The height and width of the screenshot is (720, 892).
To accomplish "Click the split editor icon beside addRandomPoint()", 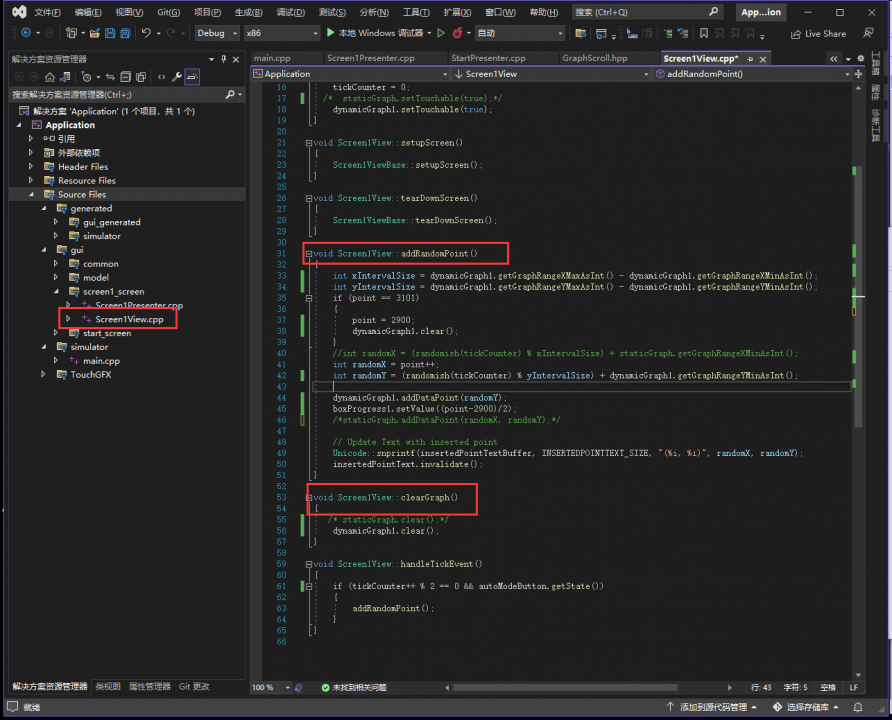I will [858, 74].
